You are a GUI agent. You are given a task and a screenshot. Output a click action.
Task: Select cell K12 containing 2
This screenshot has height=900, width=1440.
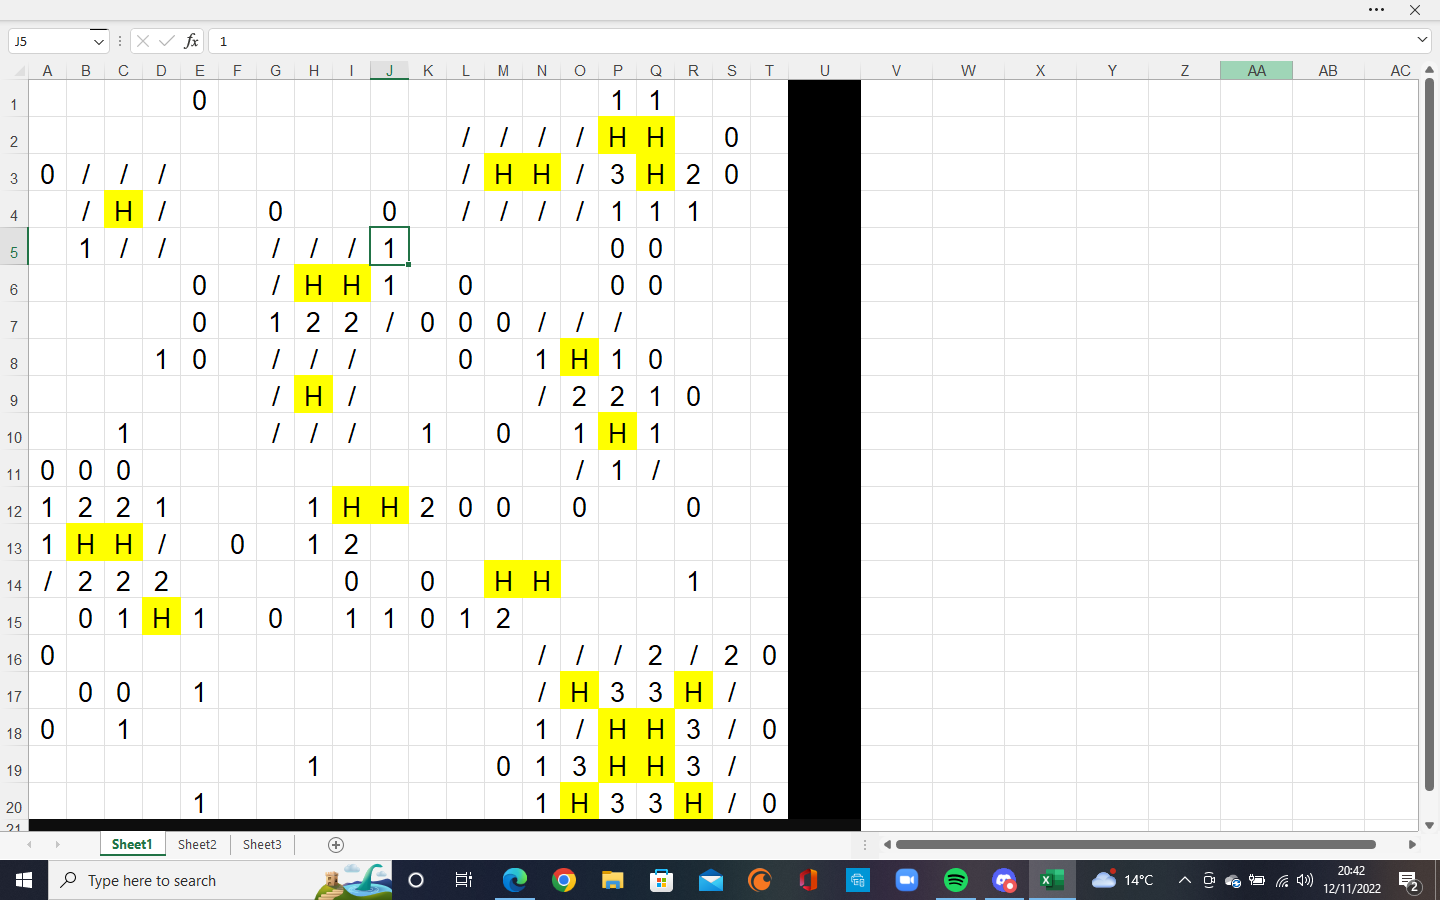427,507
